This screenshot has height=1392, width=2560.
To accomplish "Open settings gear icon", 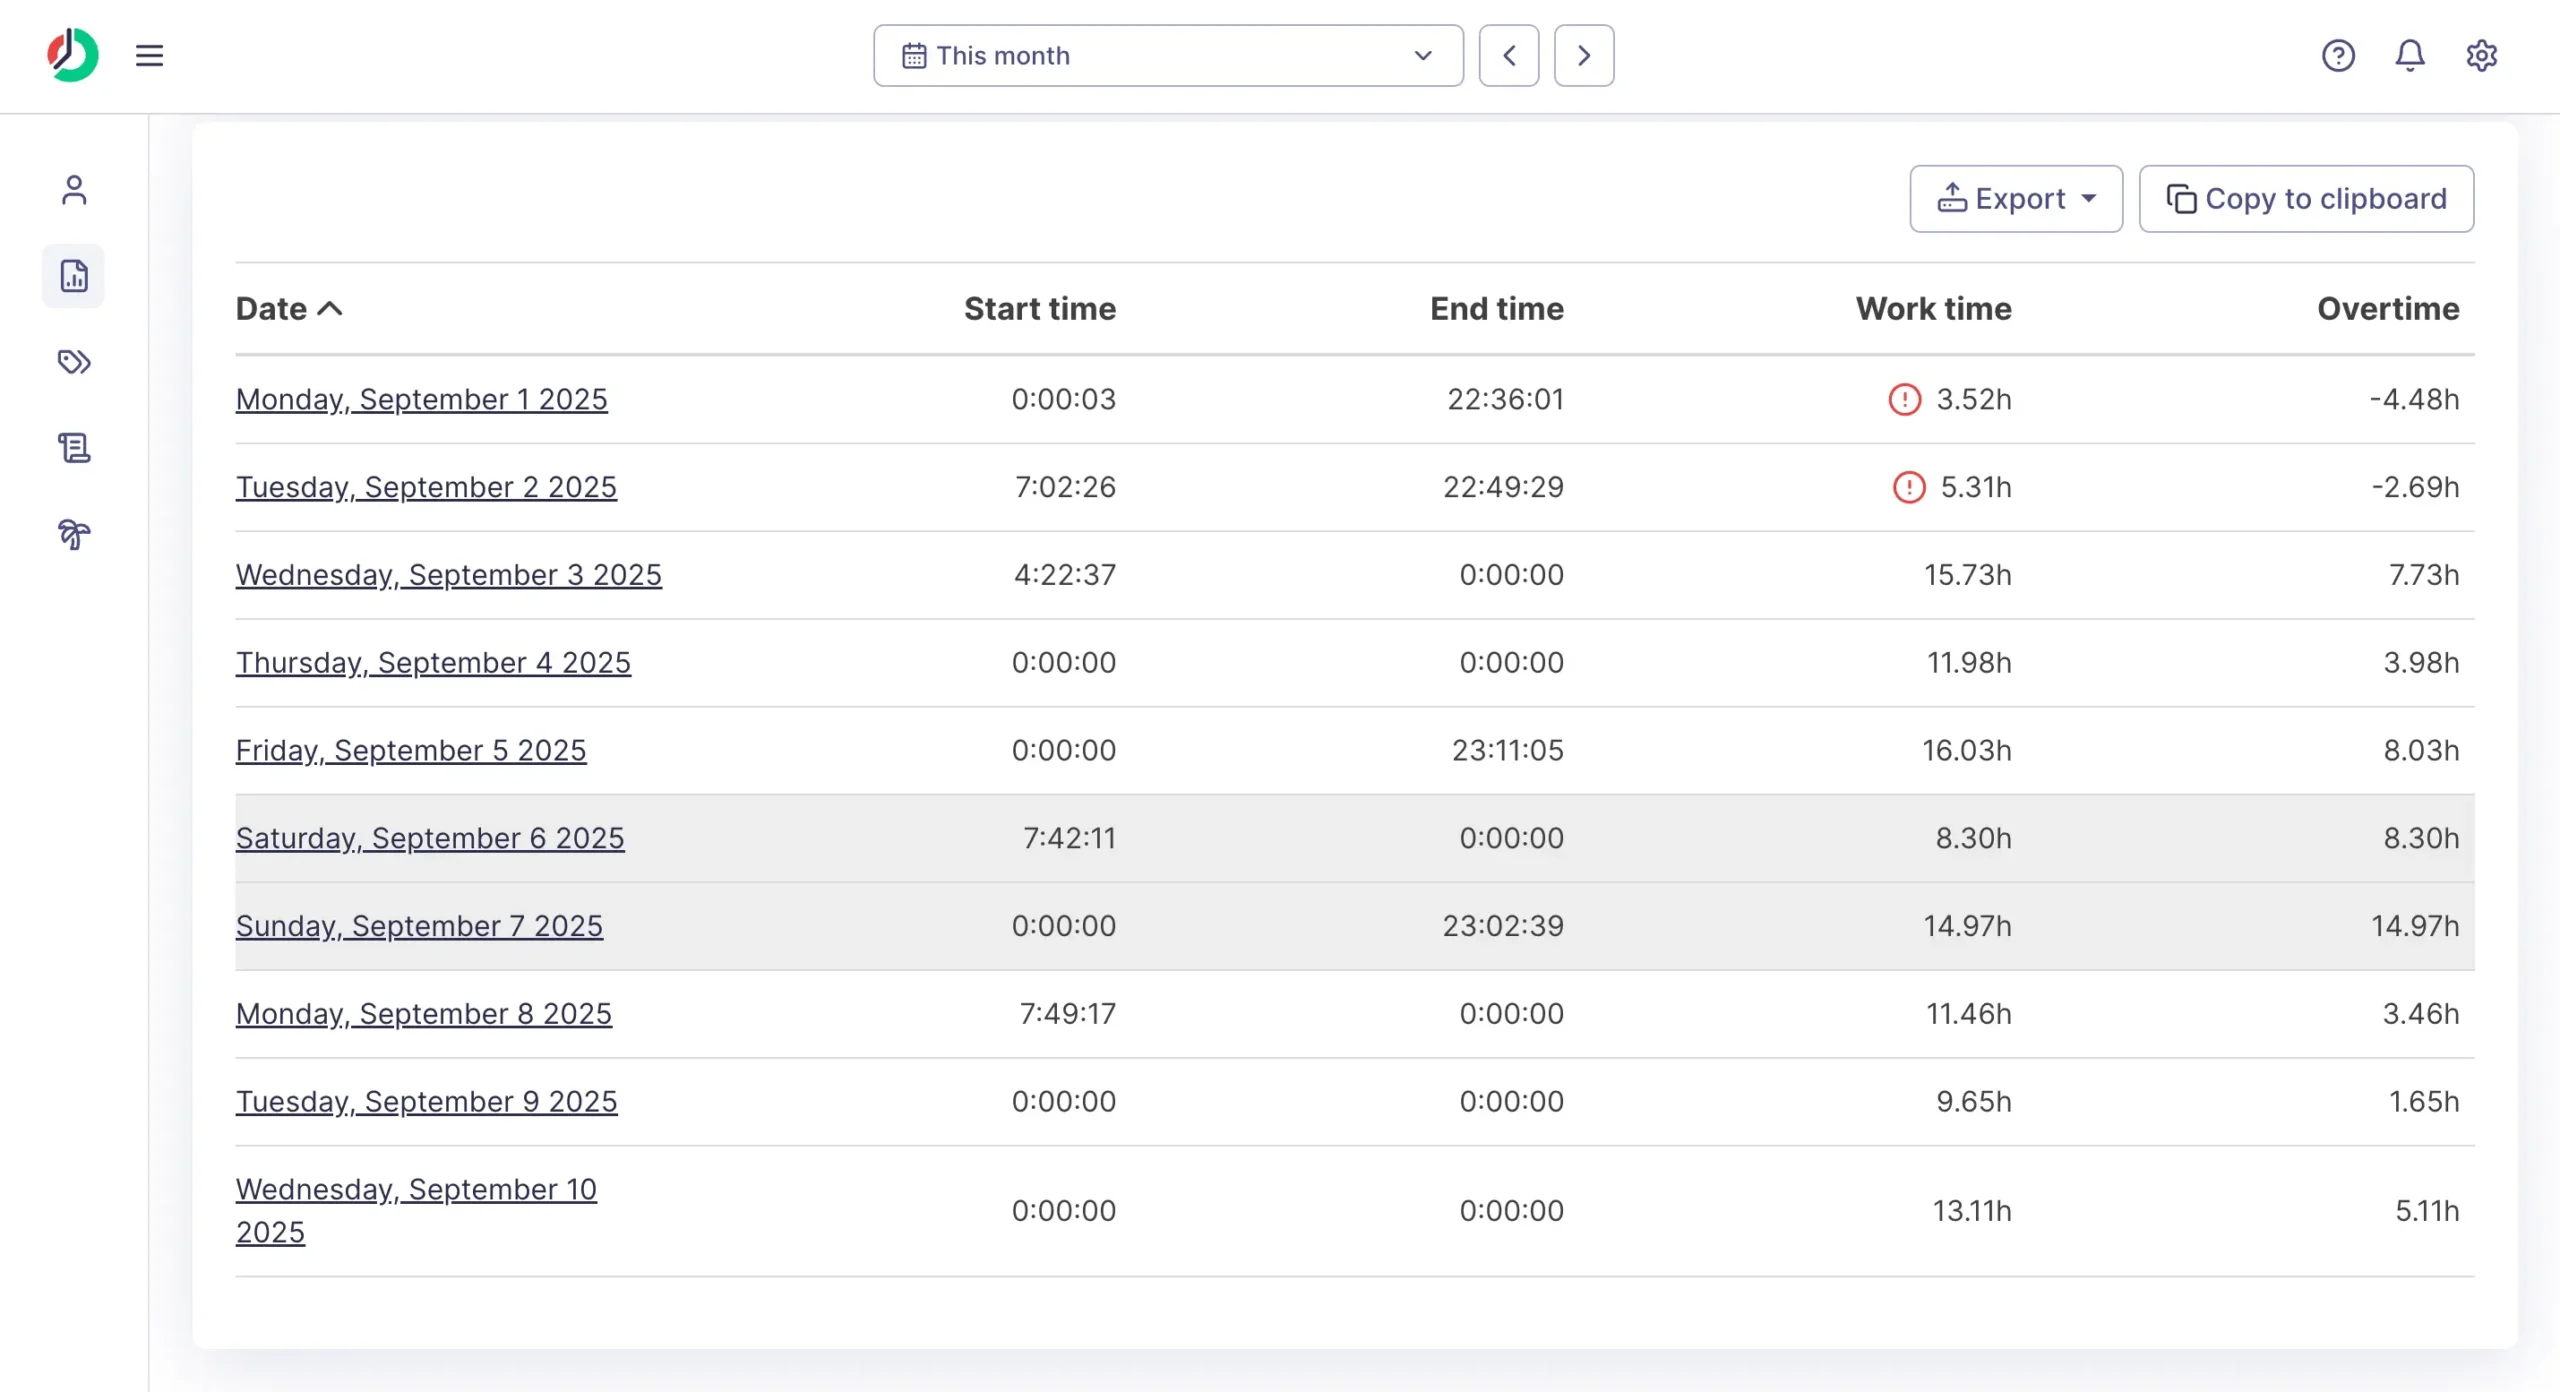I will tap(2481, 55).
